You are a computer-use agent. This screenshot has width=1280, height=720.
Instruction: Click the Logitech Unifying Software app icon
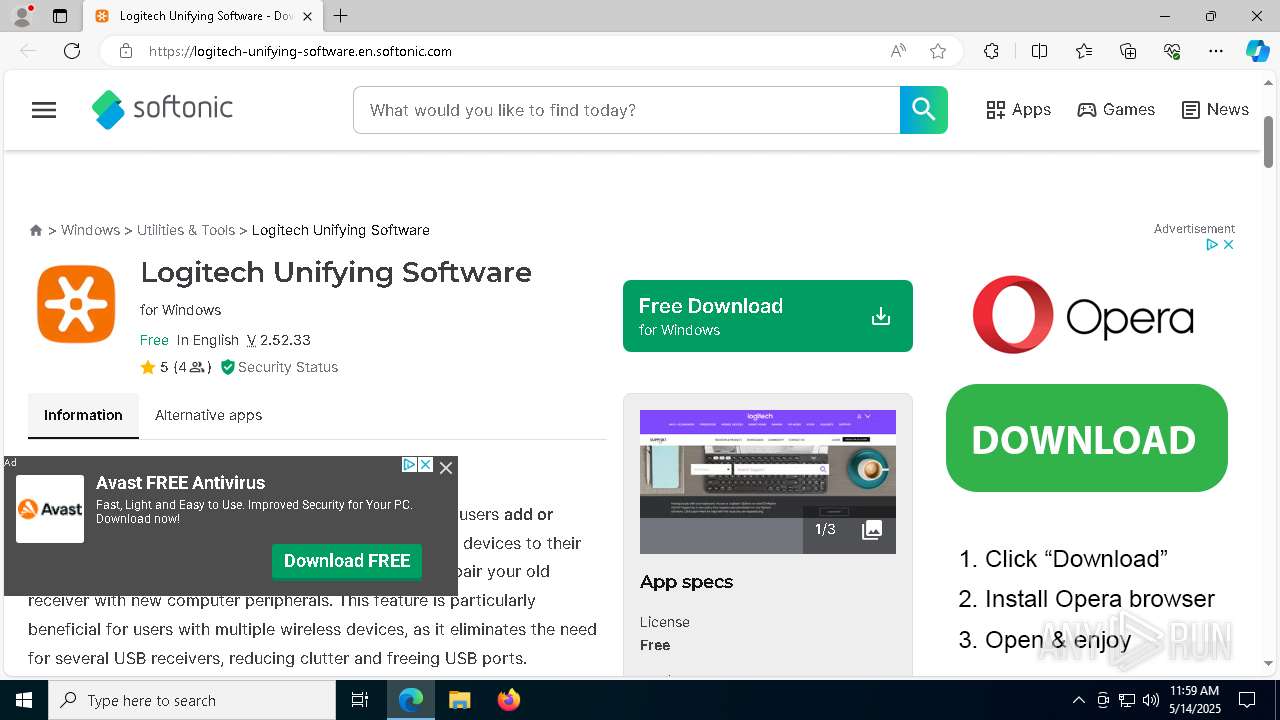click(x=76, y=304)
